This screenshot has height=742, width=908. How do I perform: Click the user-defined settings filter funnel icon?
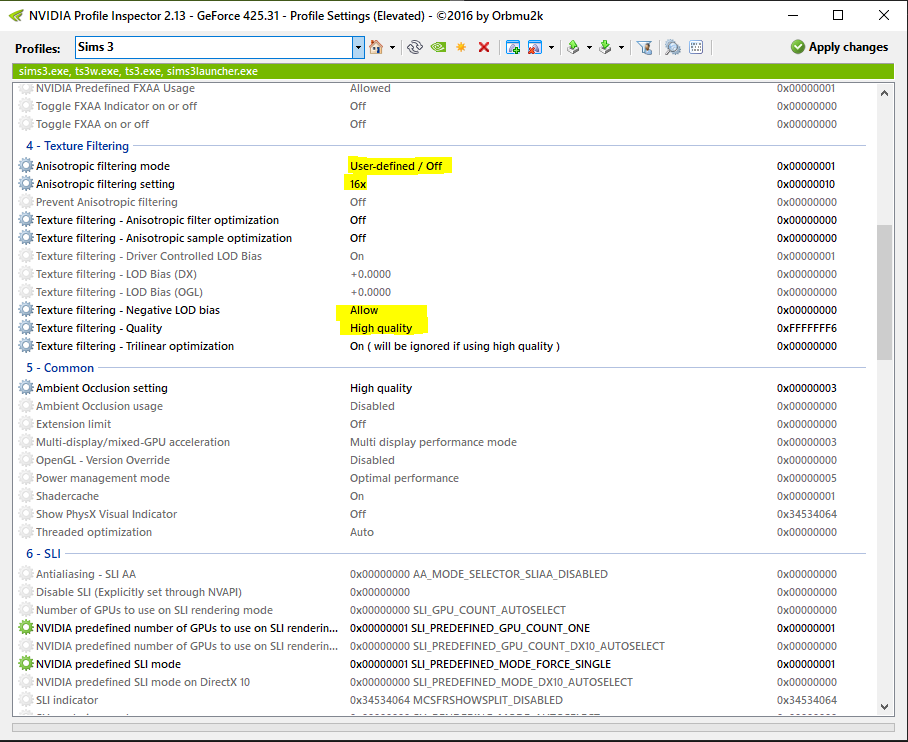[x=645, y=47]
